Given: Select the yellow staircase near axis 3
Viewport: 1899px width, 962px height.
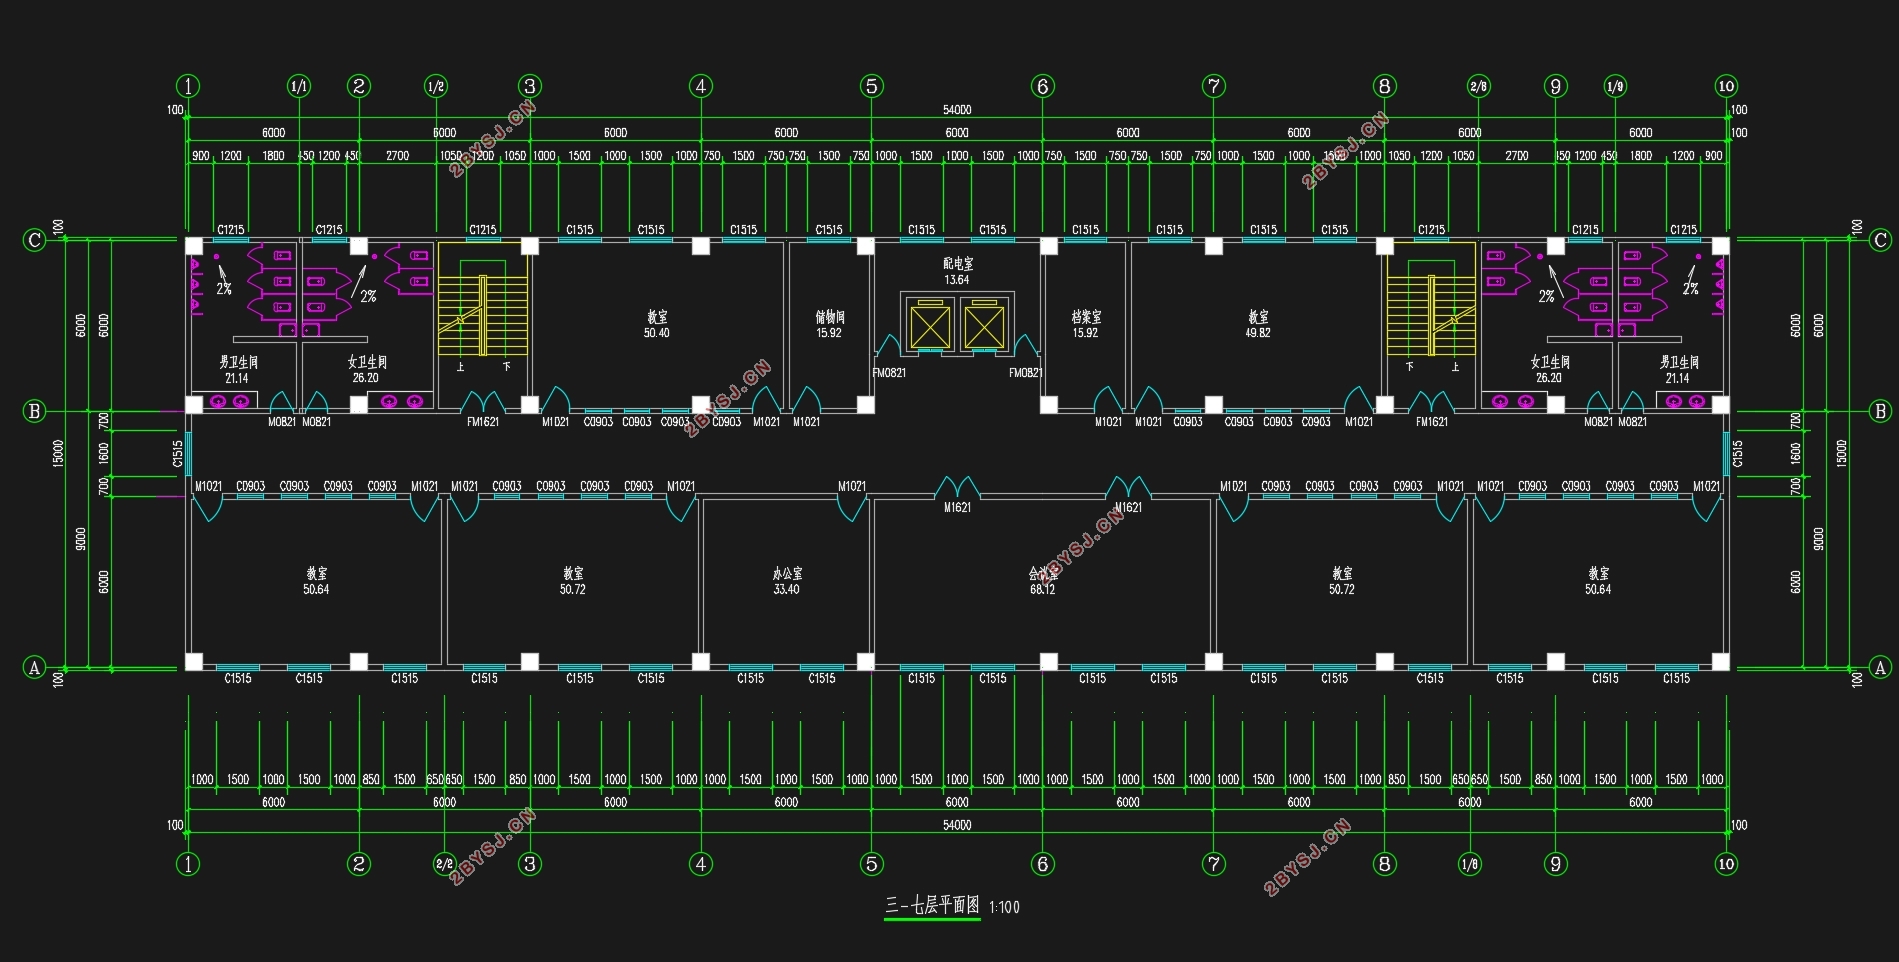Looking at the screenshot, I should (483, 299).
